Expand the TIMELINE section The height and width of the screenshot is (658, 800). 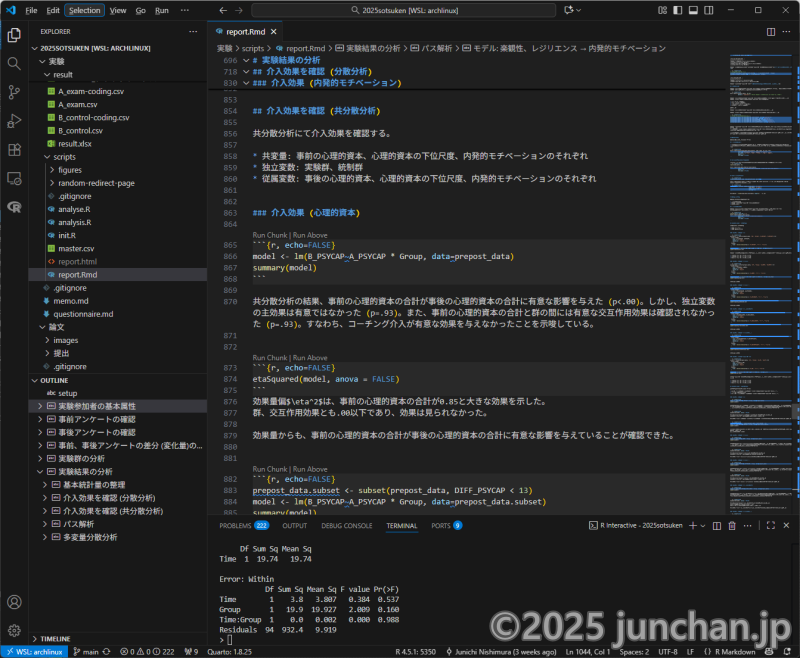tap(55, 638)
